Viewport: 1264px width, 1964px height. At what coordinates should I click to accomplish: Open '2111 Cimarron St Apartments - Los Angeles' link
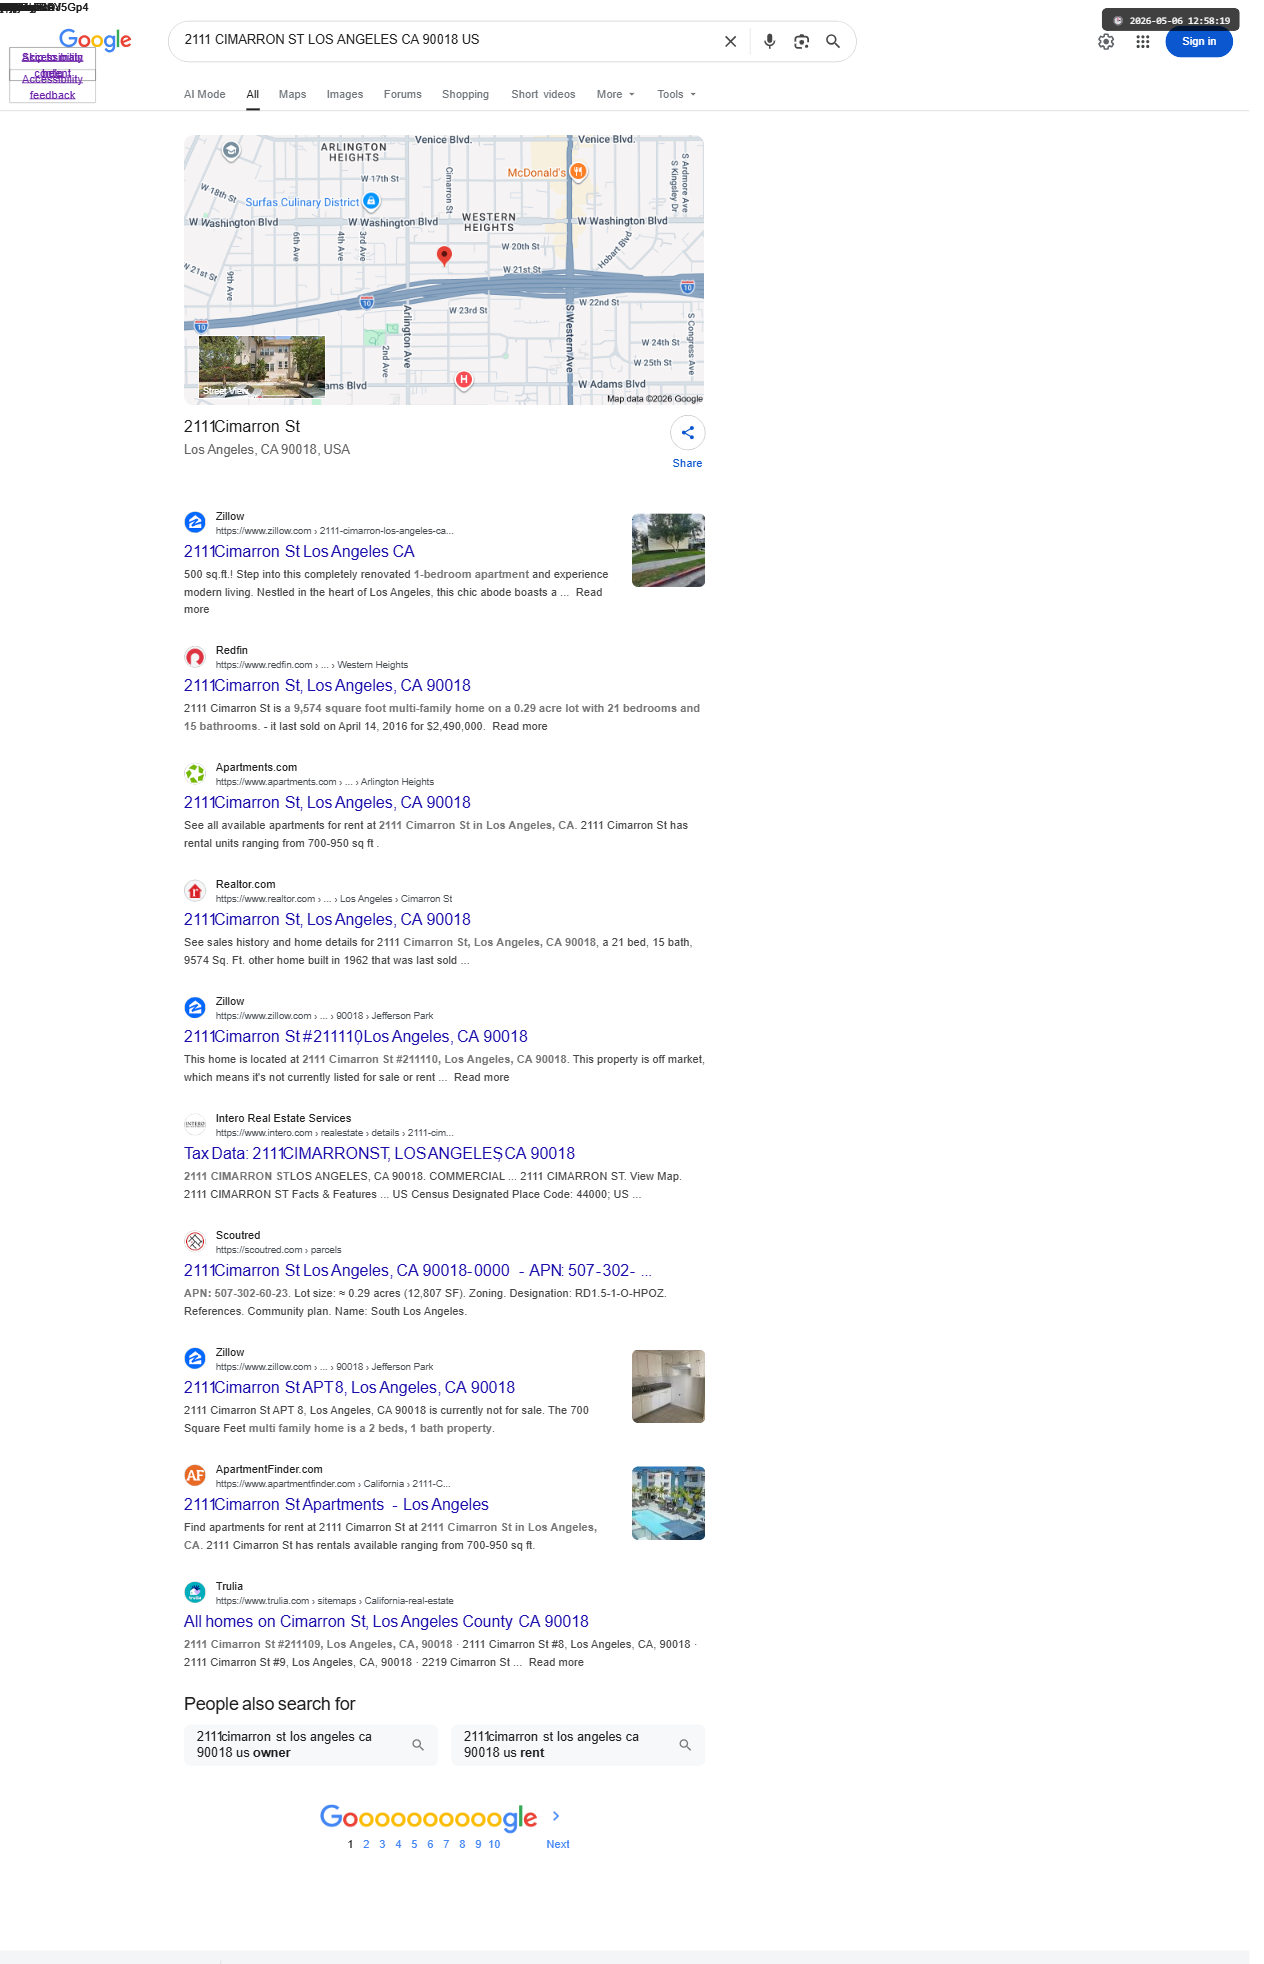336,1505
